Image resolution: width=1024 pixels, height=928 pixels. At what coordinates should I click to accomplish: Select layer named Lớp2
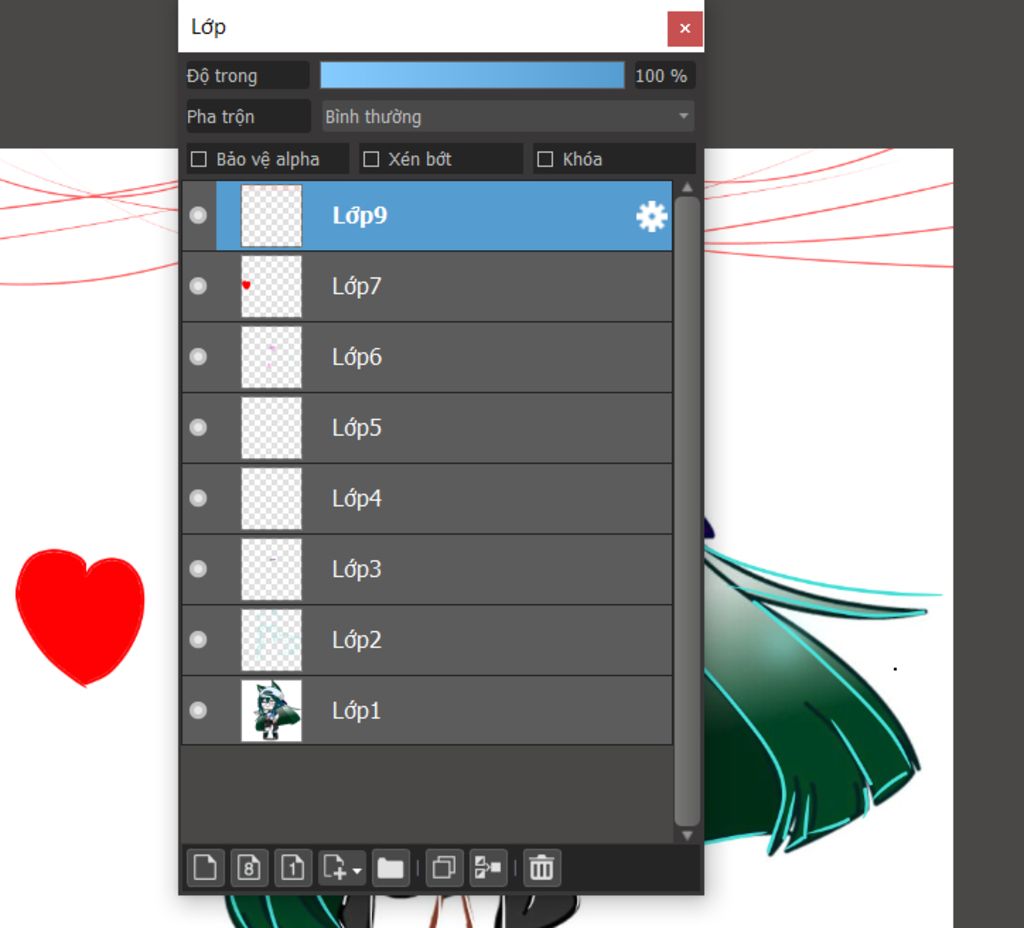(x=427, y=639)
